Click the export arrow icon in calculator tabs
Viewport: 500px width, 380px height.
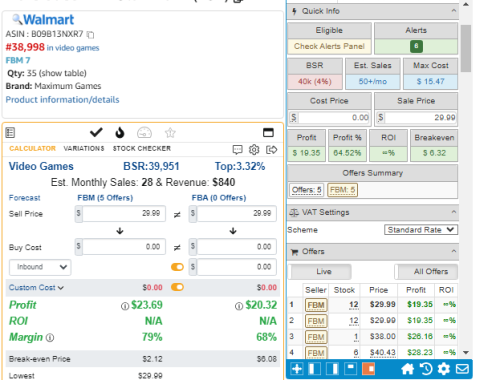click(x=271, y=150)
